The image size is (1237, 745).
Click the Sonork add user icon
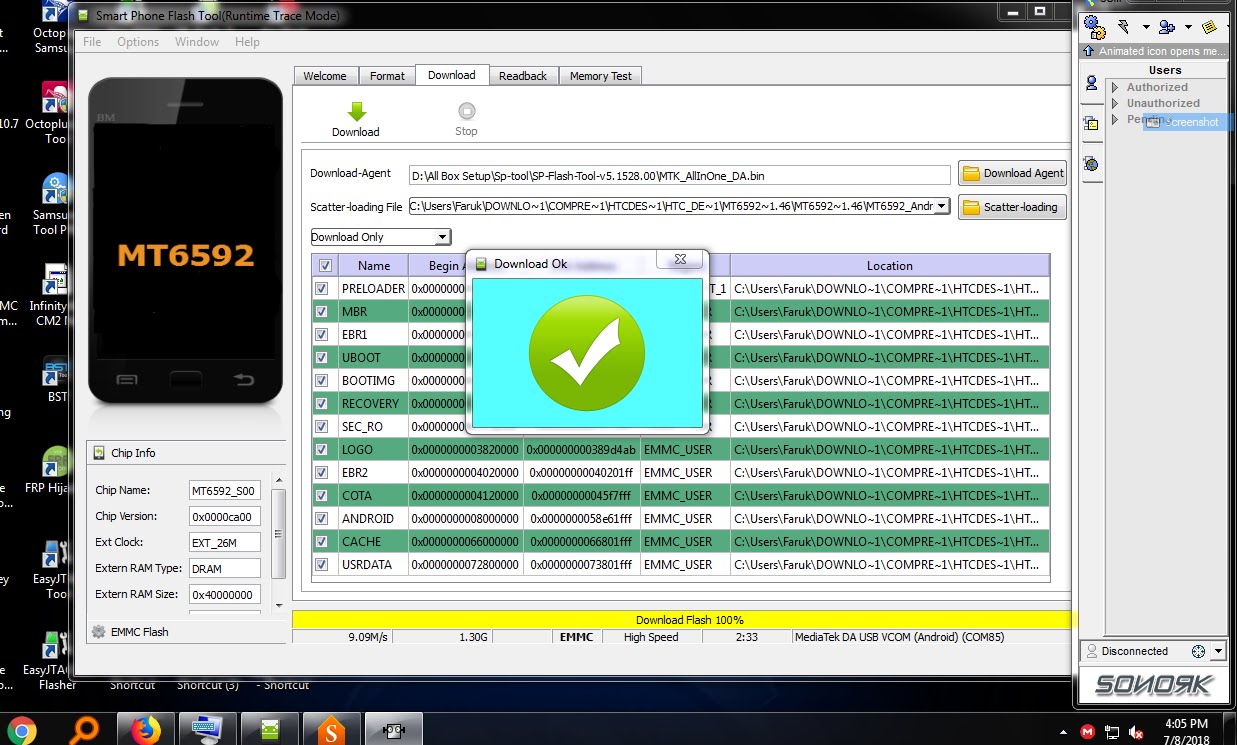click(x=1166, y=27)
